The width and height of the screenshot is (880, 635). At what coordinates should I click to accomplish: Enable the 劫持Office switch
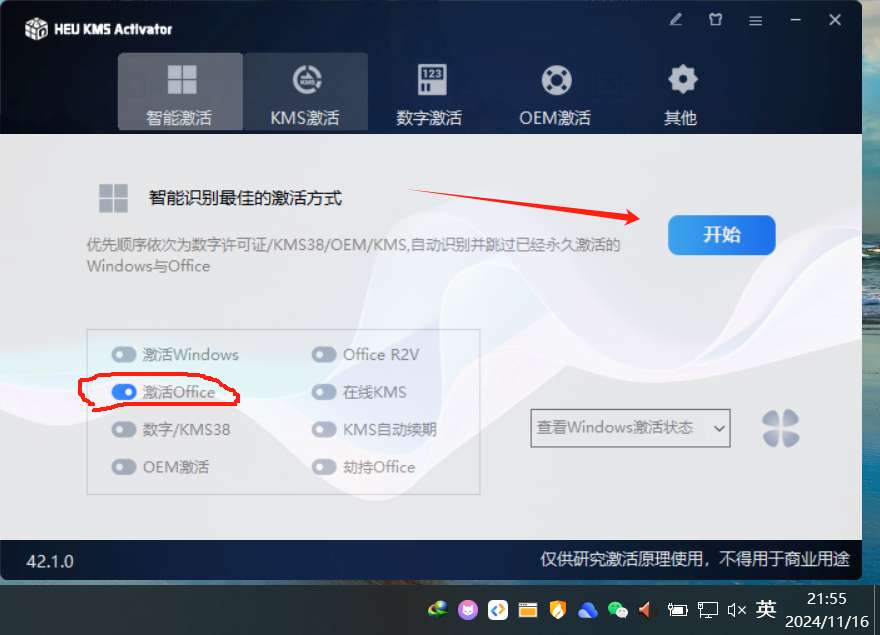coord(324,467)
